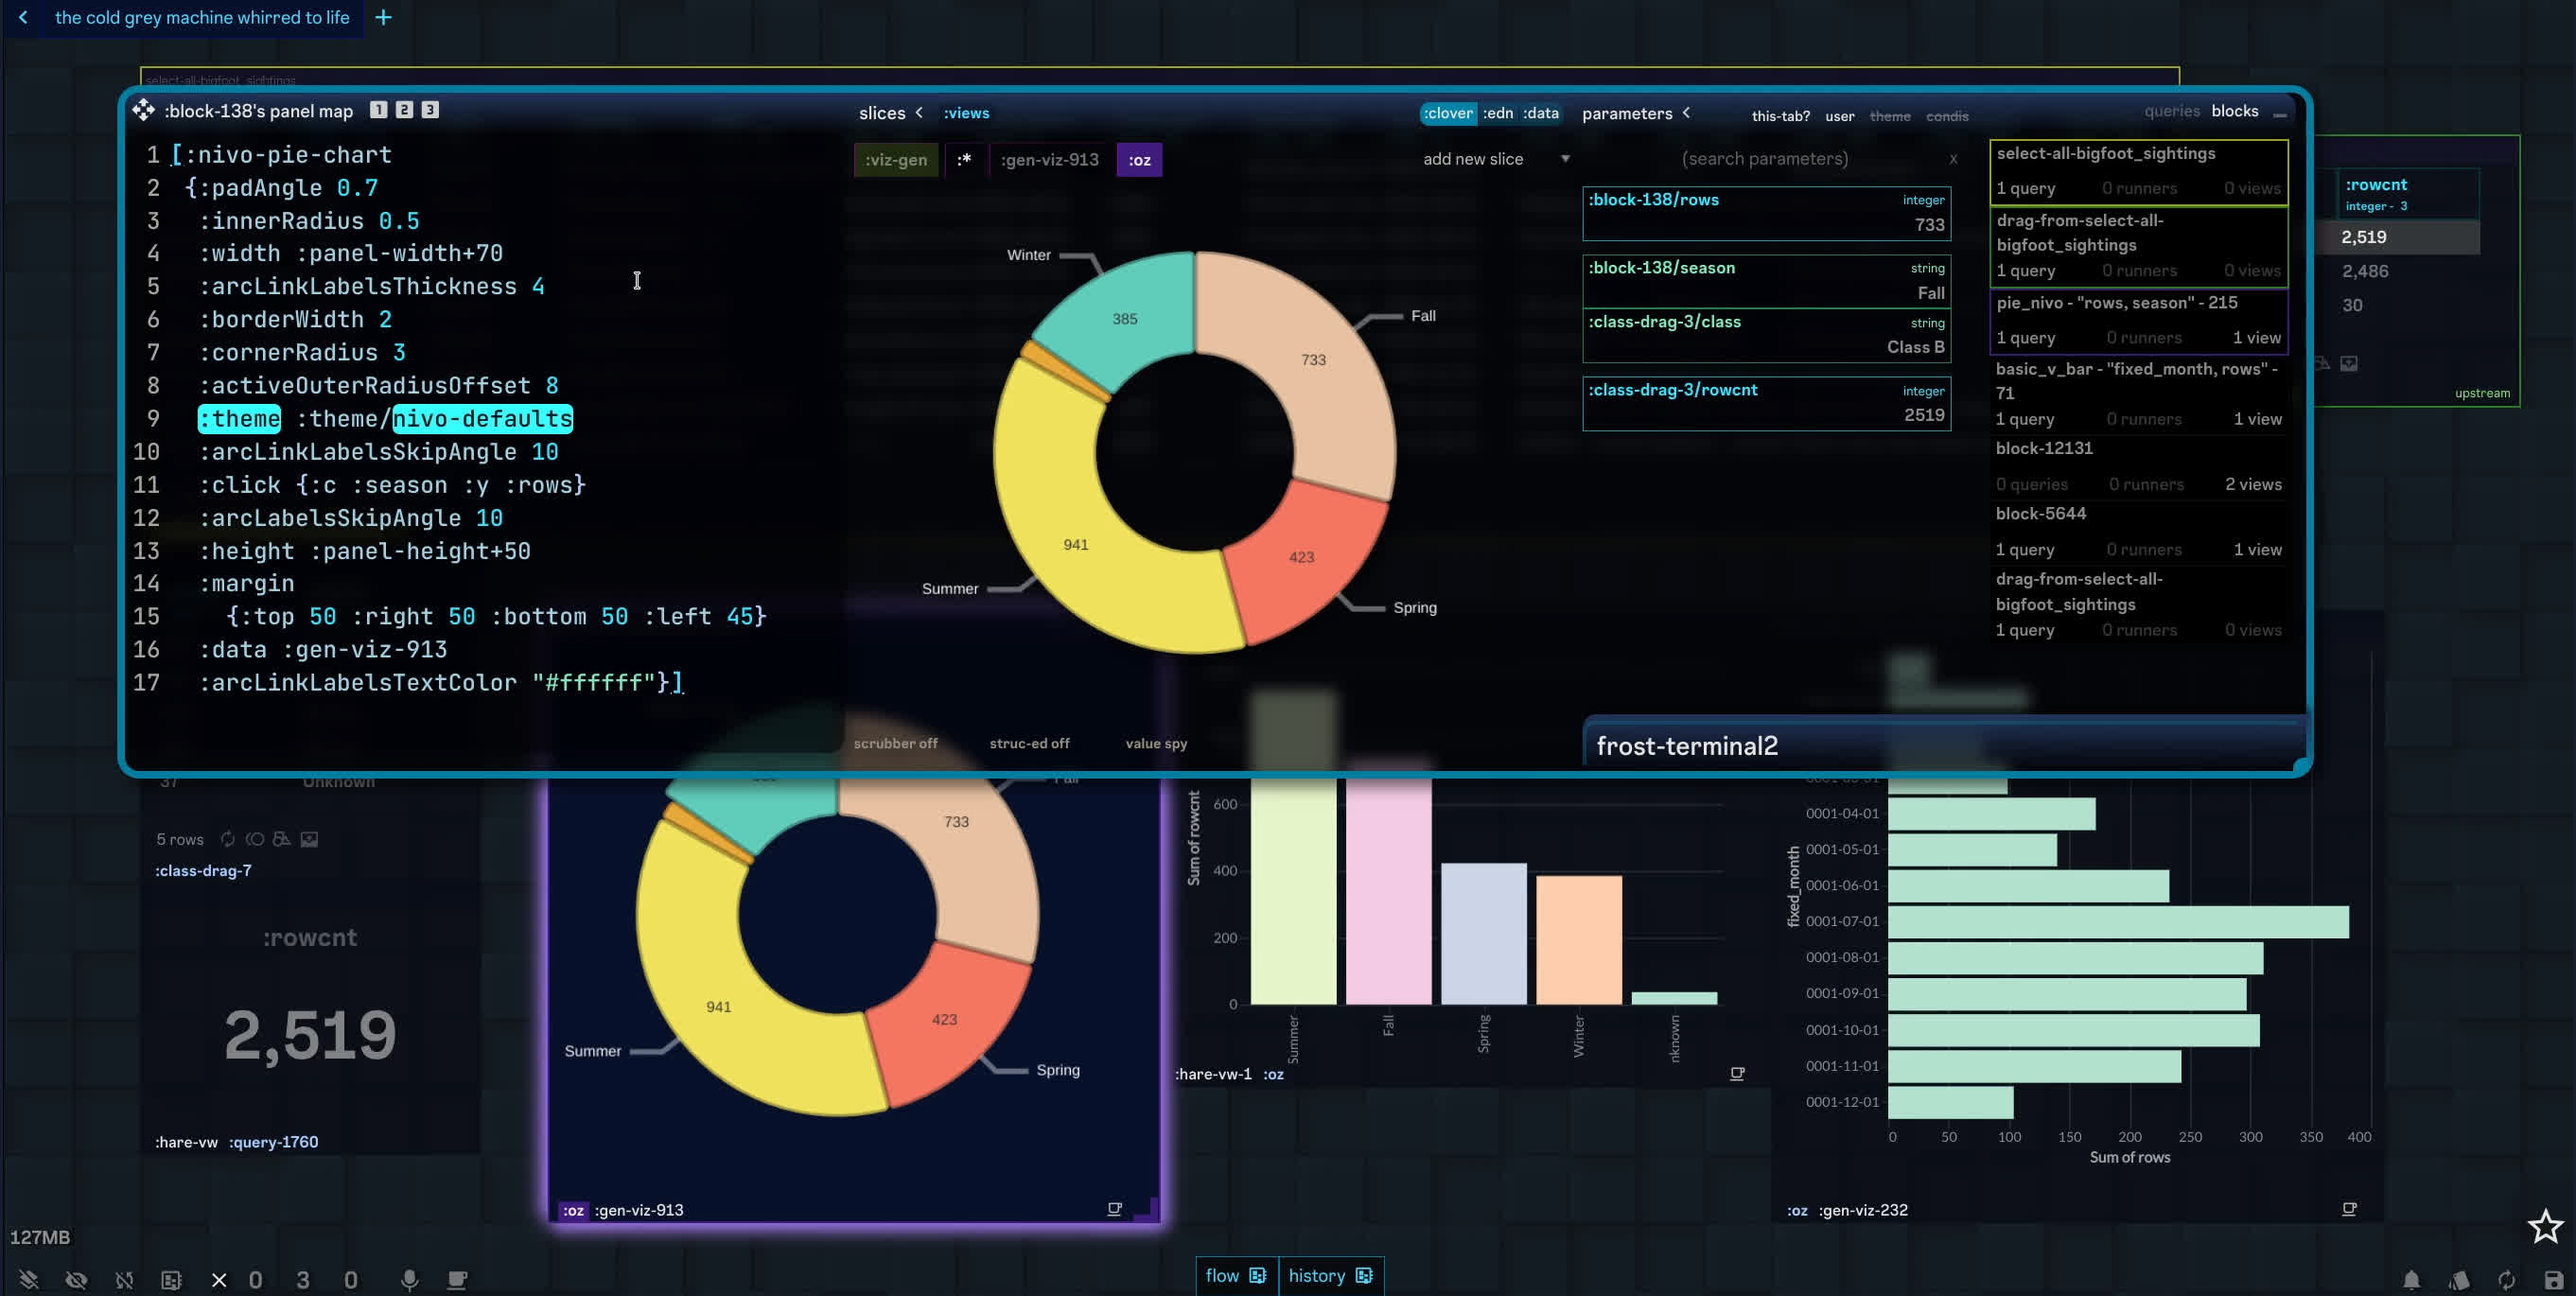Select the :oz output format icon
The image size is (2576, 1296).
[x=1140, y=159]
